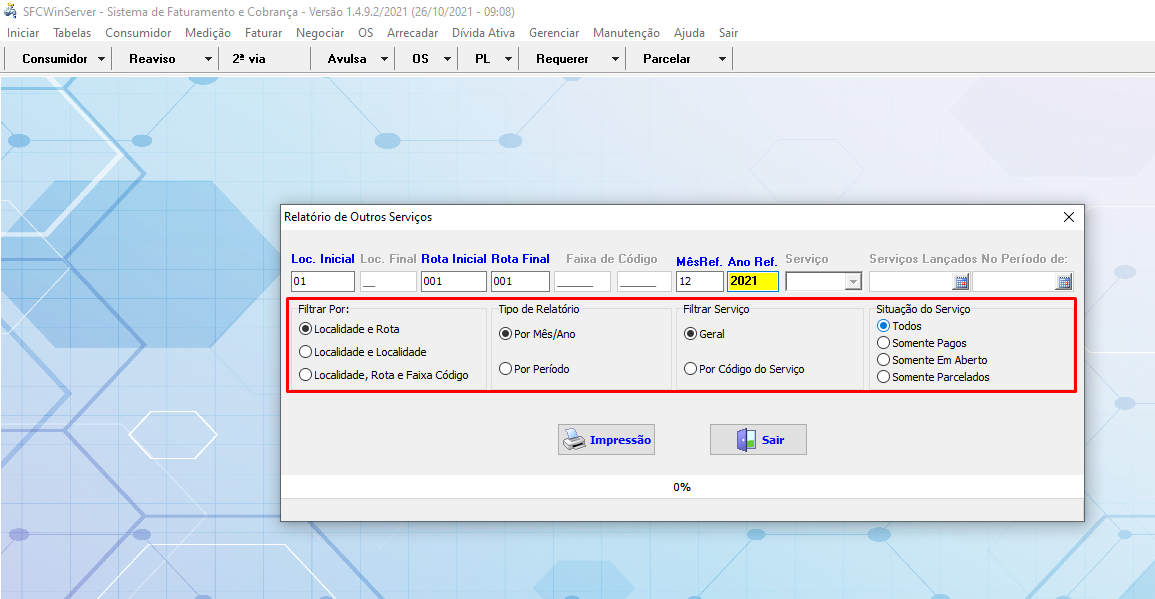Expand the Parcelar toolbar dropdown arrow
This screenshot has width=1155, height=599.
click(722, 59)
